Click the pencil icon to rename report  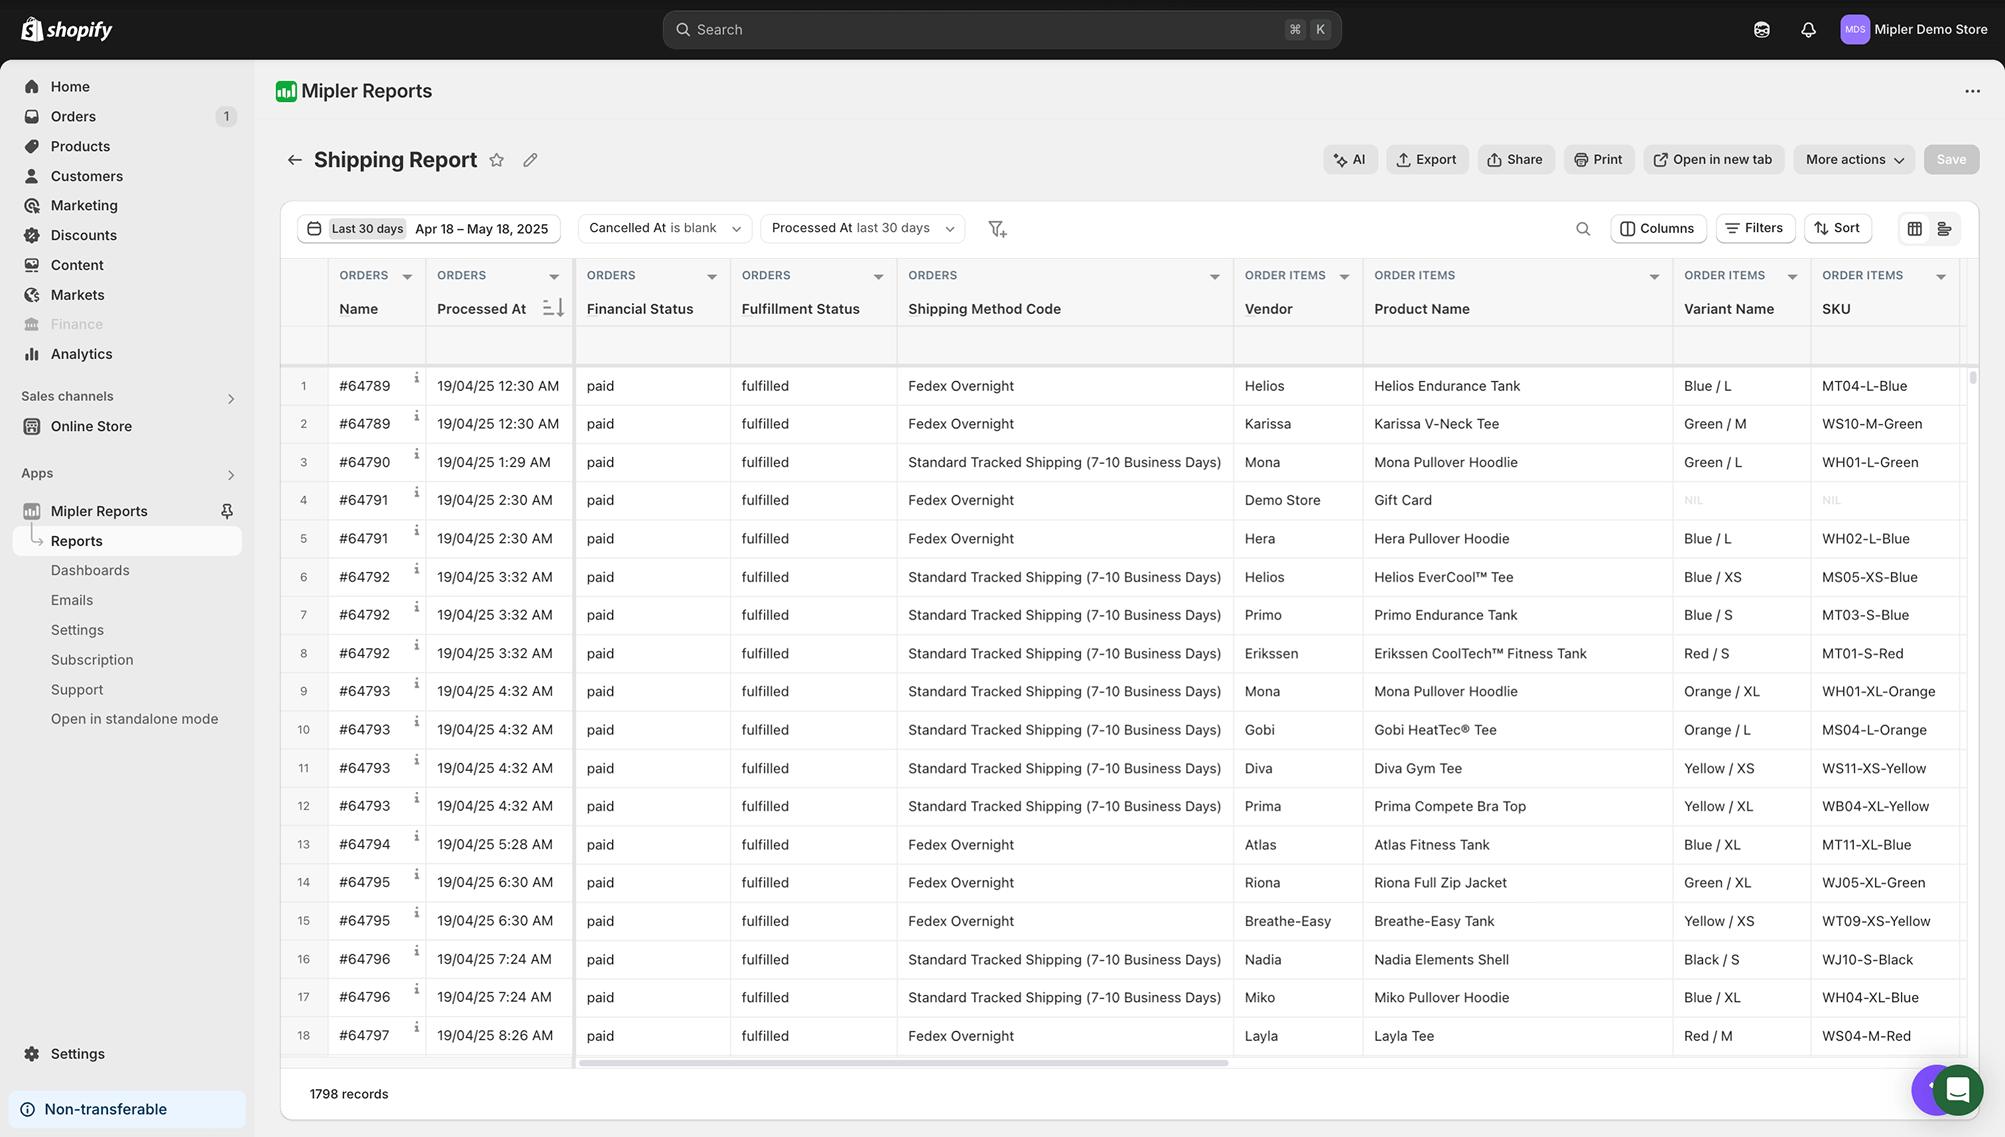(x=530, y=160)
